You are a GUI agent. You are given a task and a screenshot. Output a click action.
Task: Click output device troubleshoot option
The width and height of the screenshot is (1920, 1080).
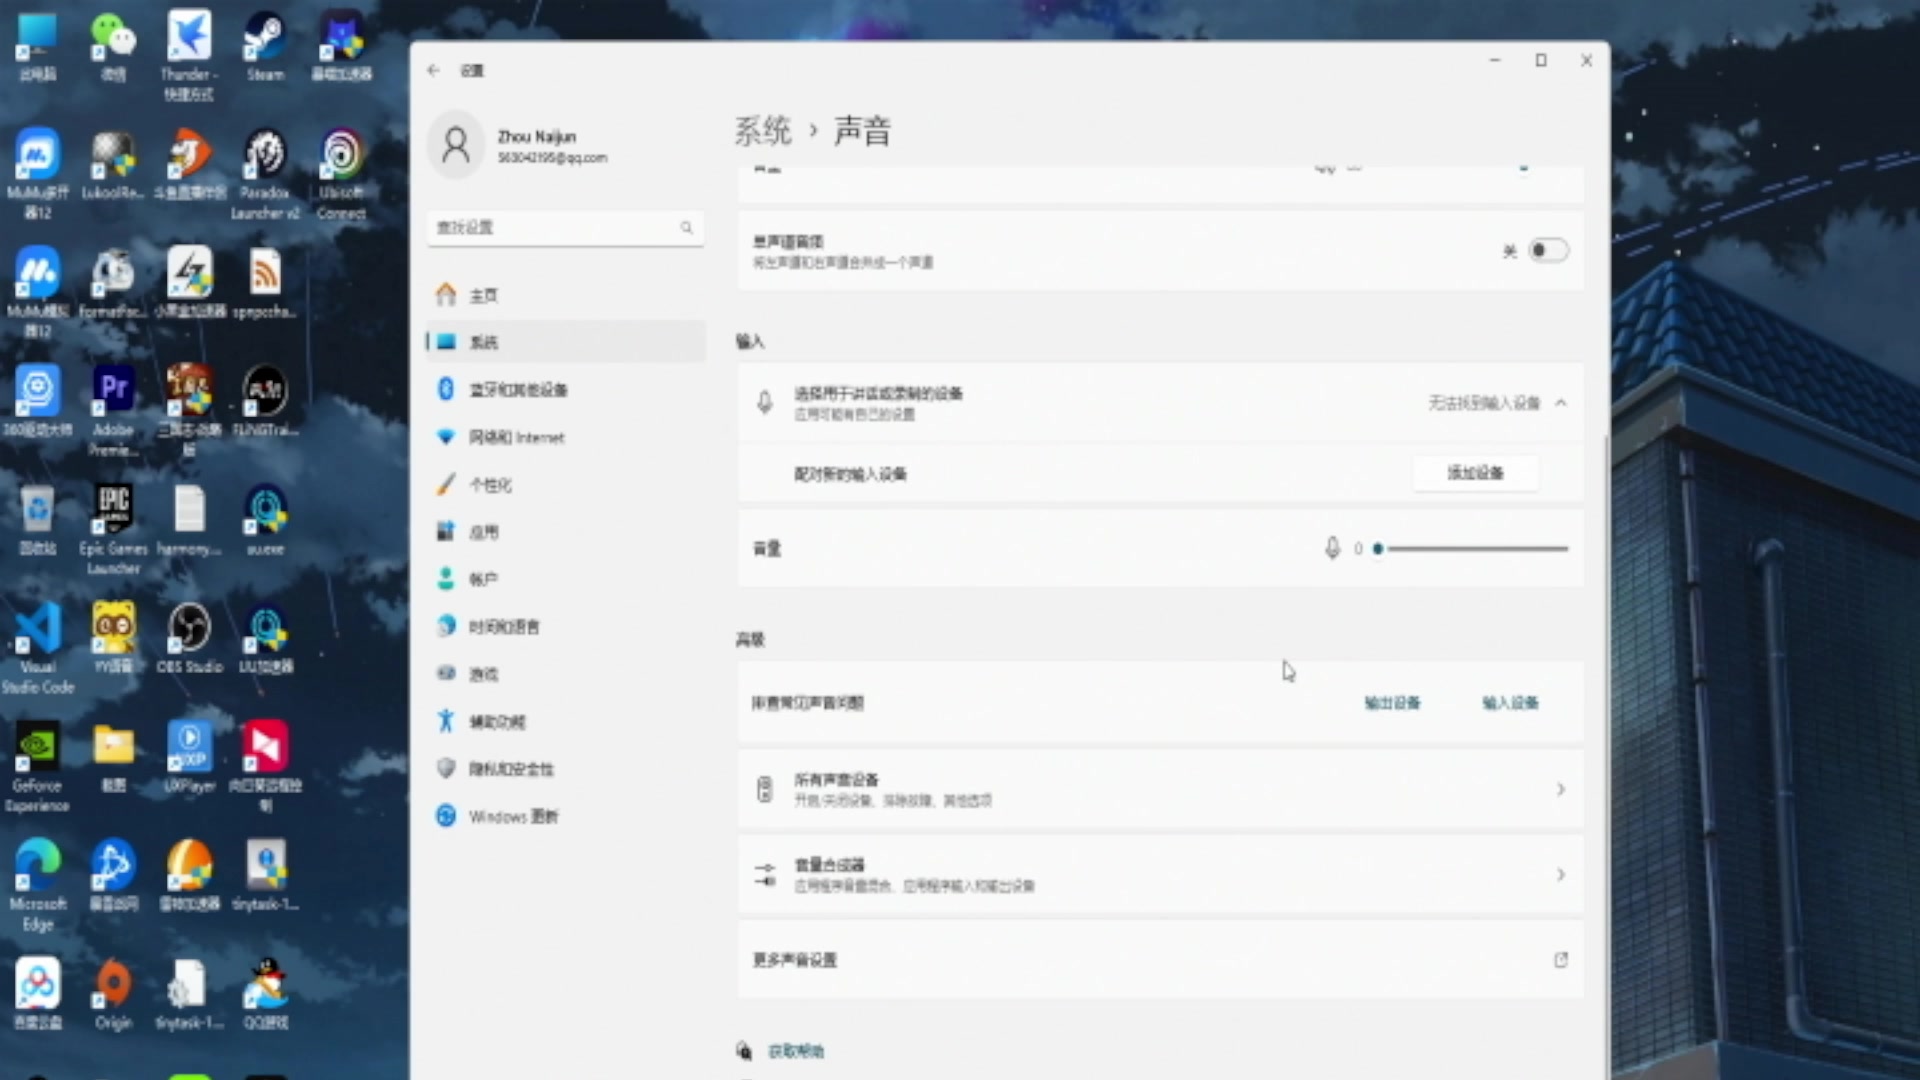(x=1391, y=703)
